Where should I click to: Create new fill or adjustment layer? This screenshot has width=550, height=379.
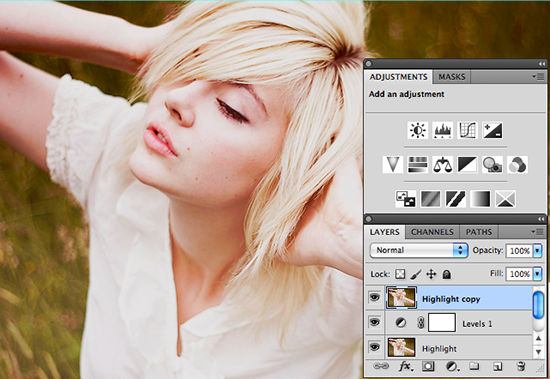pyautogui.click(x=452, y=367)
